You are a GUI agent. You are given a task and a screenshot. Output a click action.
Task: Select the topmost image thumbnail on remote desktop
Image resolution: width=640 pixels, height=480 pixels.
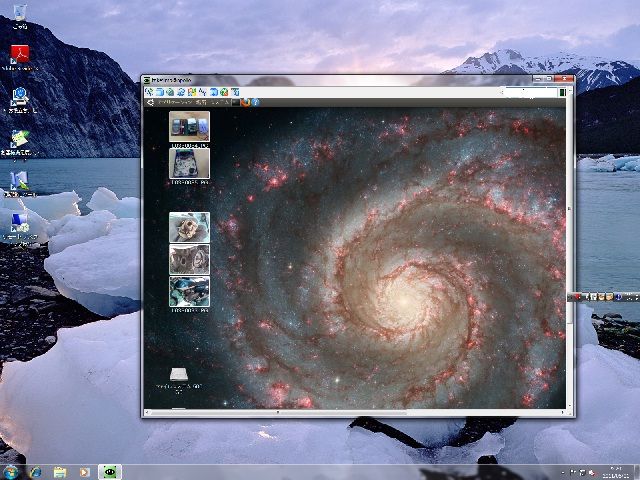(x=189, y=127)
